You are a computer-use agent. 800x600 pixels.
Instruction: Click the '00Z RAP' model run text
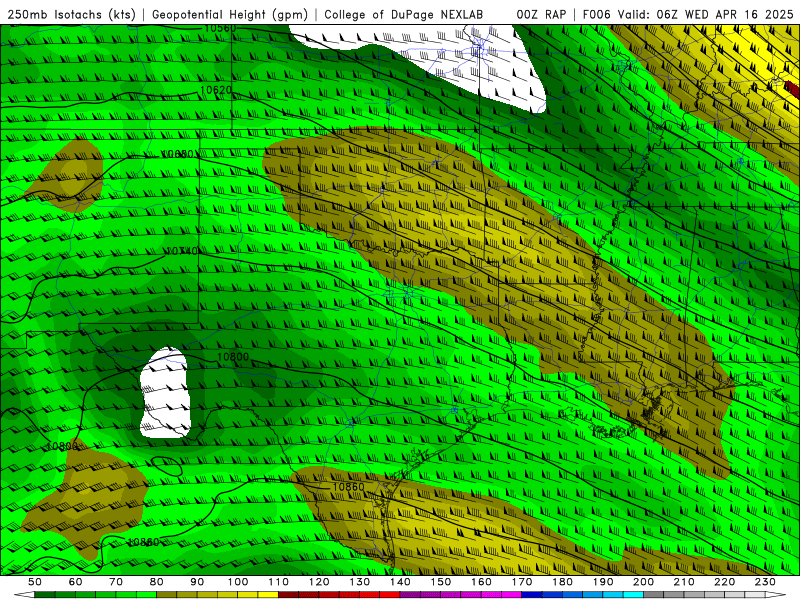pyautogui.click(x=541, y=15)
